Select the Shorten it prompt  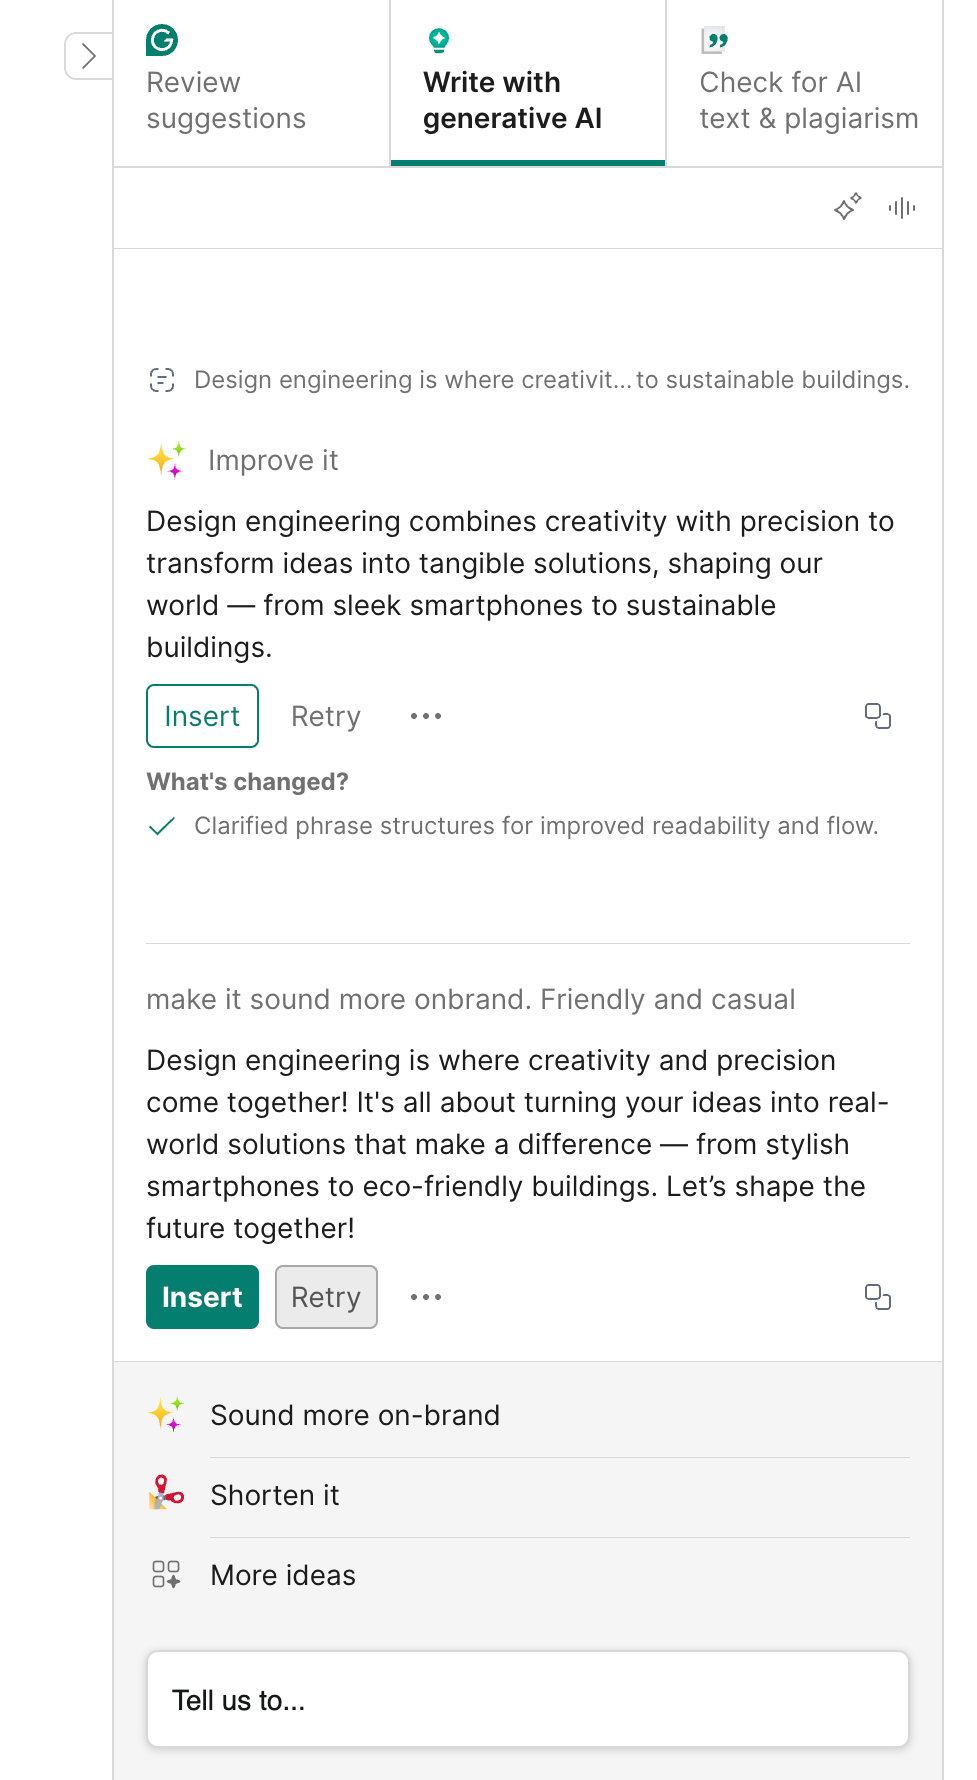[x=275, y=1496]
